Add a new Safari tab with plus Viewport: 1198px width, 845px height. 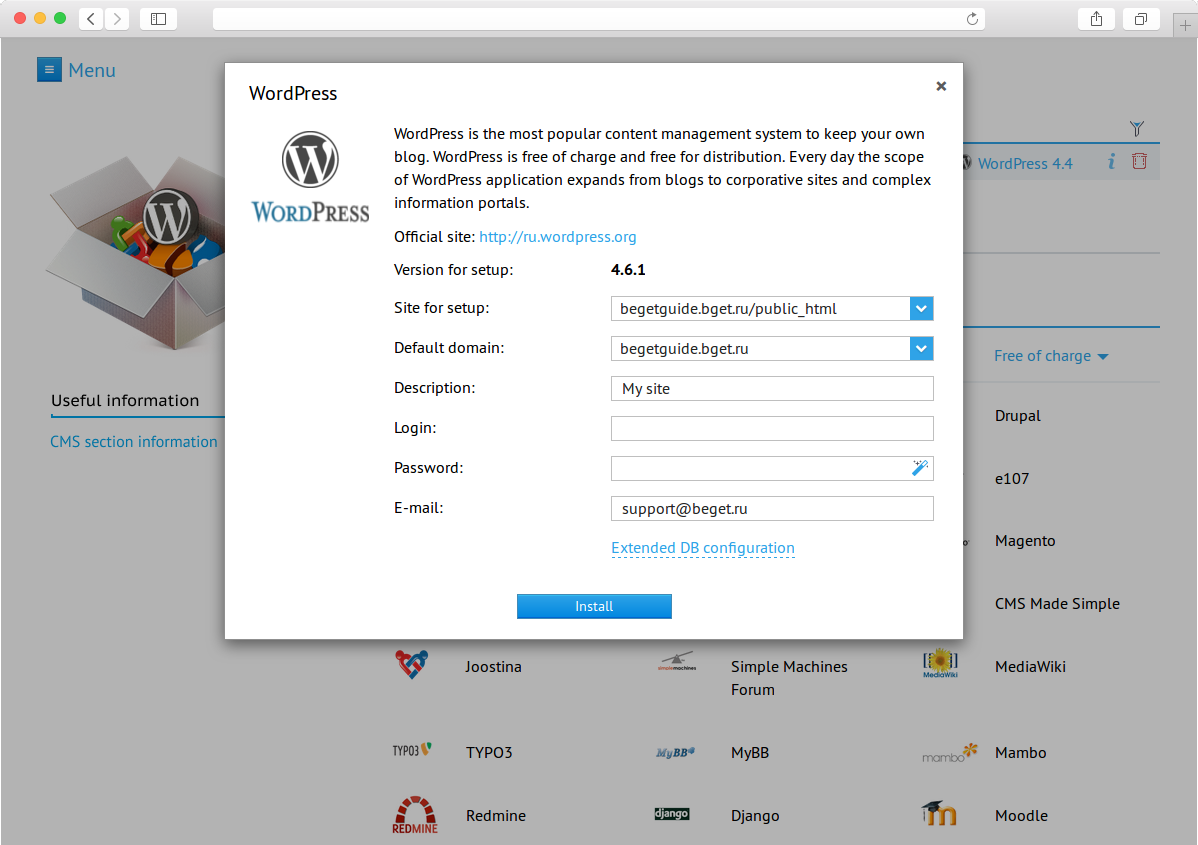click(1185, 25)
